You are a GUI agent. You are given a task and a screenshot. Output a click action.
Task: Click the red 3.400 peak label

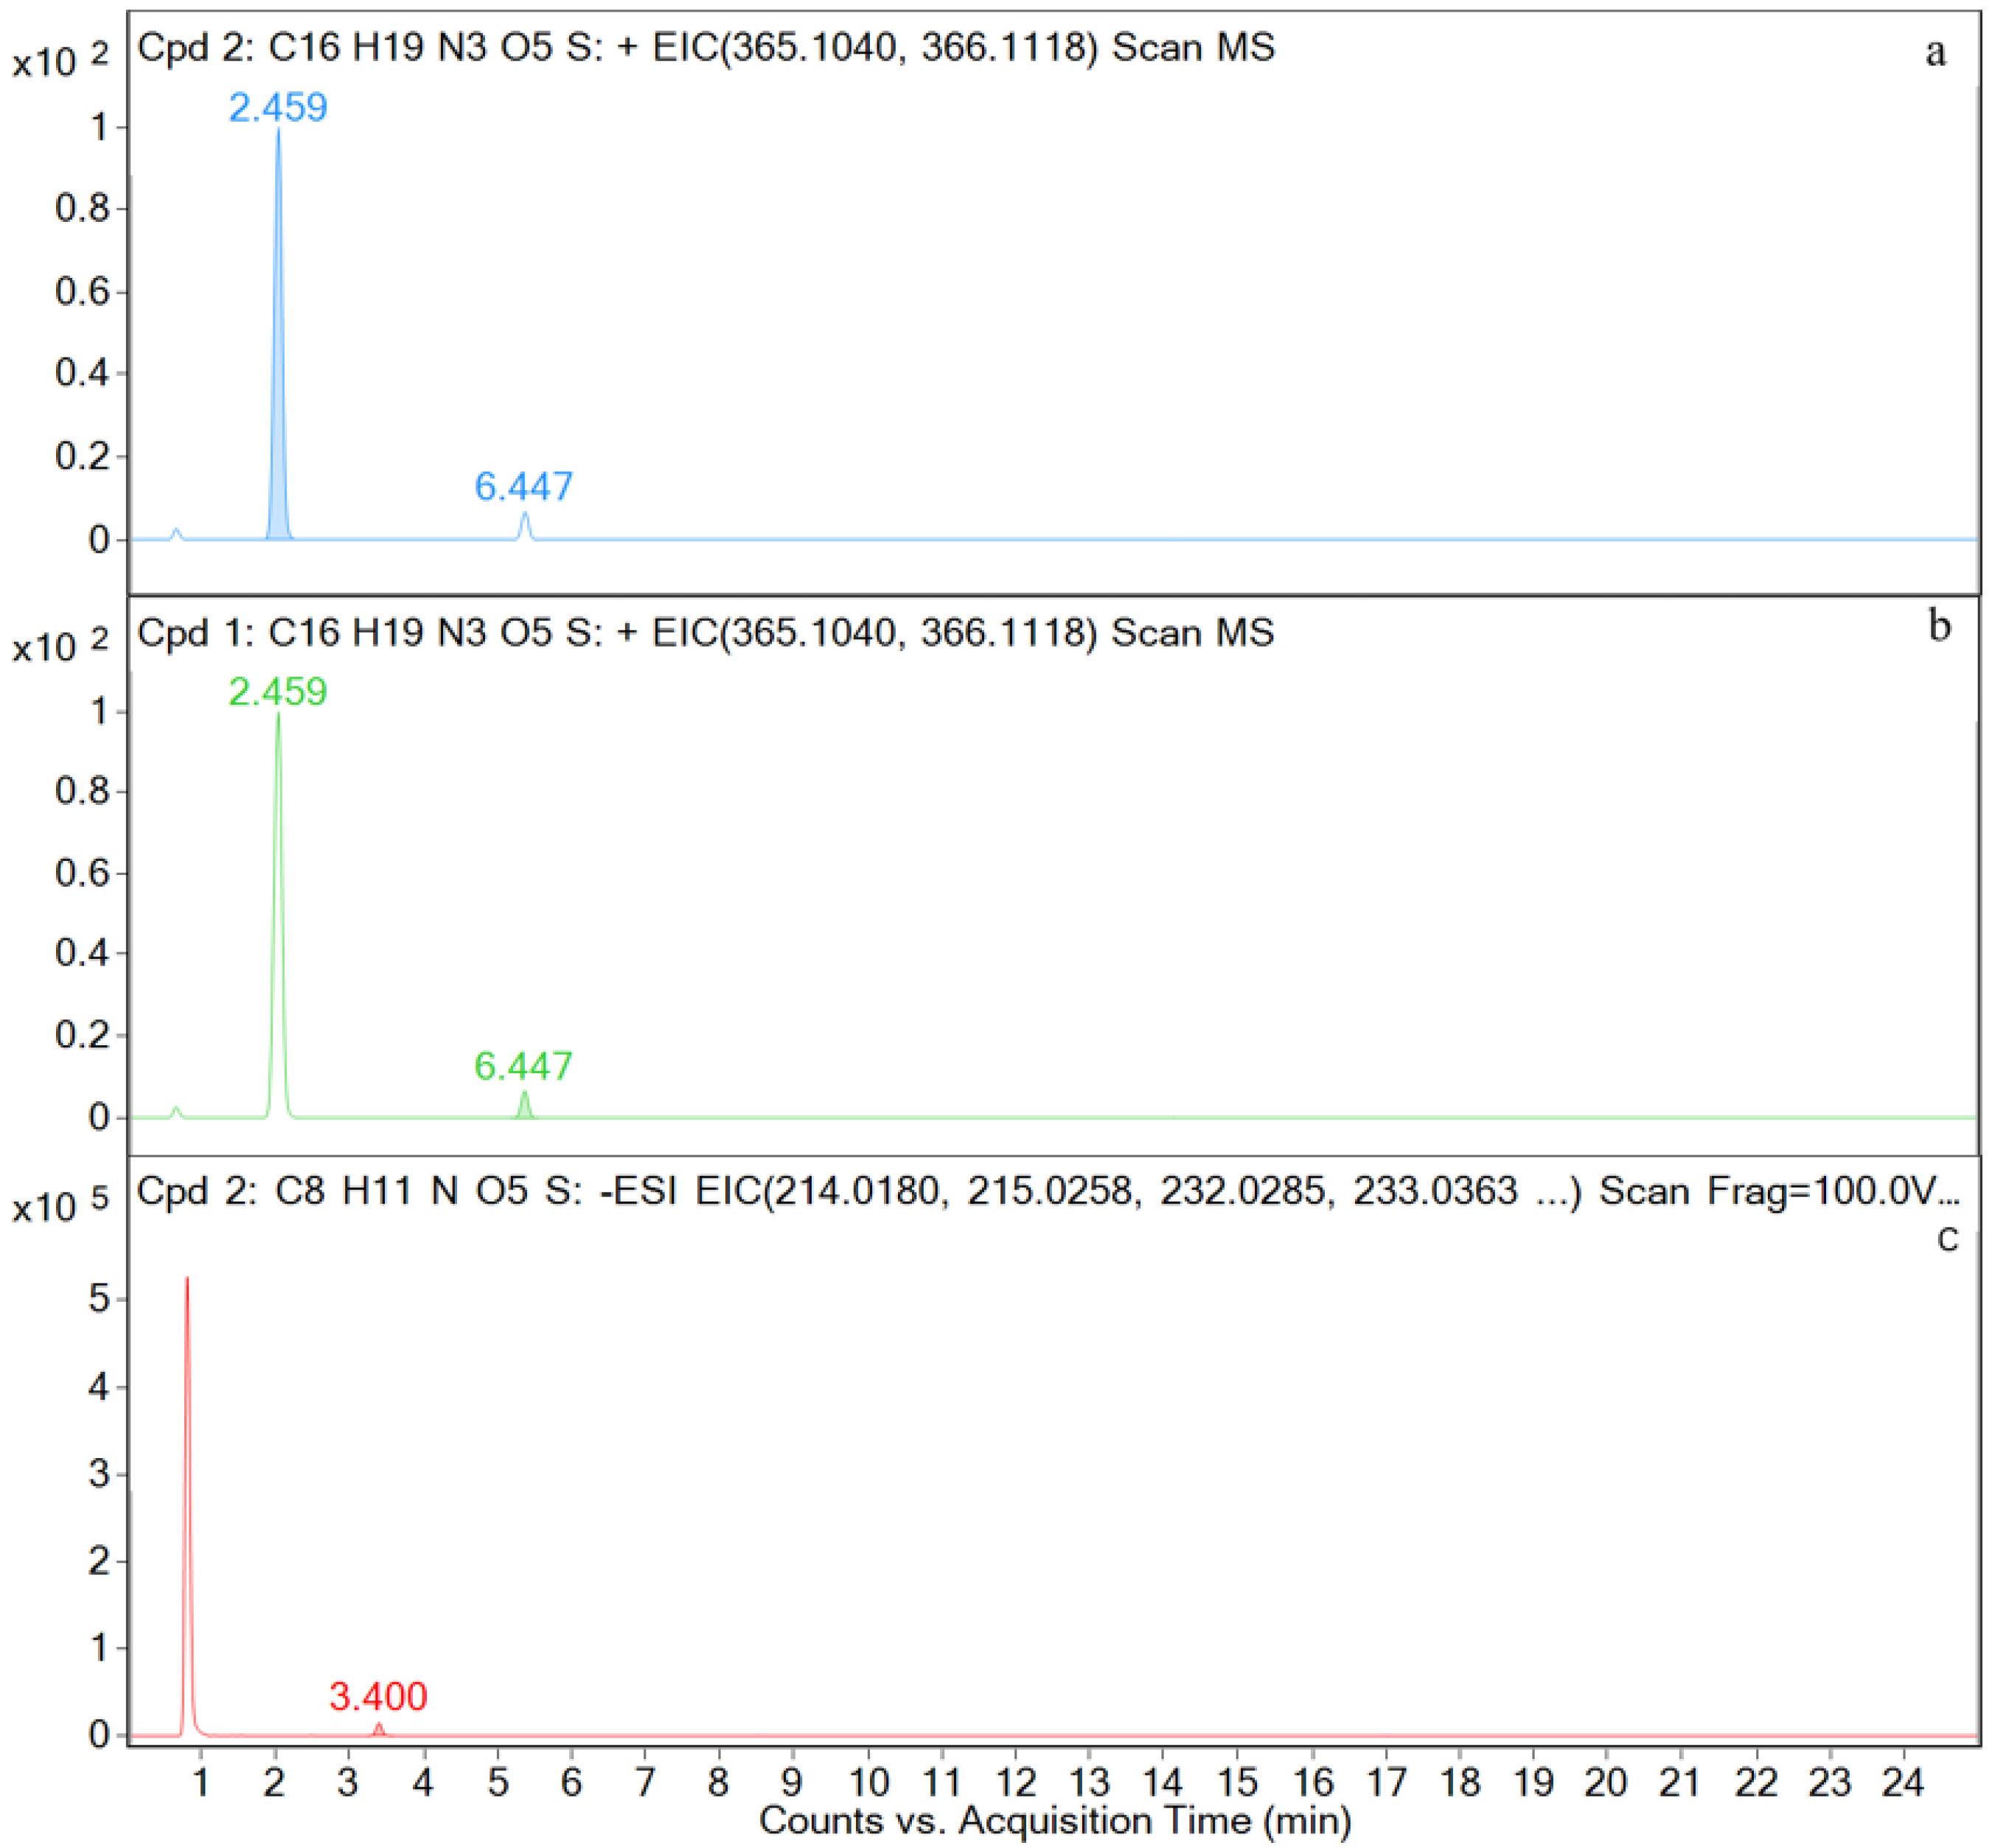click(x=378, y=1696)
